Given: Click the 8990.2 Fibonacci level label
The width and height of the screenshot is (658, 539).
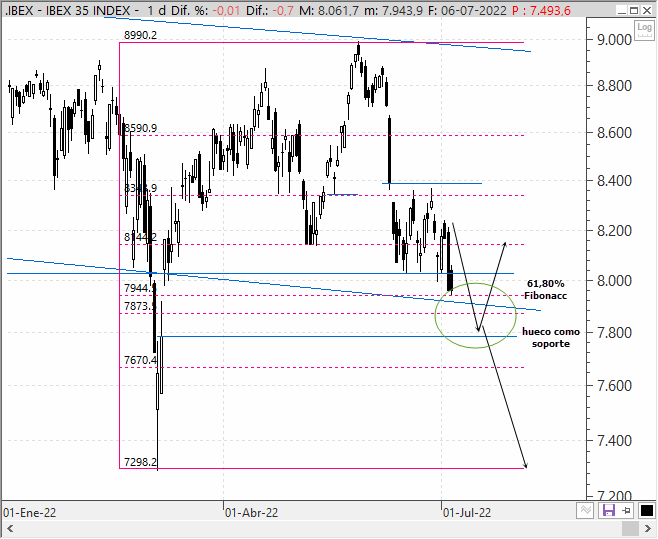Looking at the screenshot, I should 141,35.
